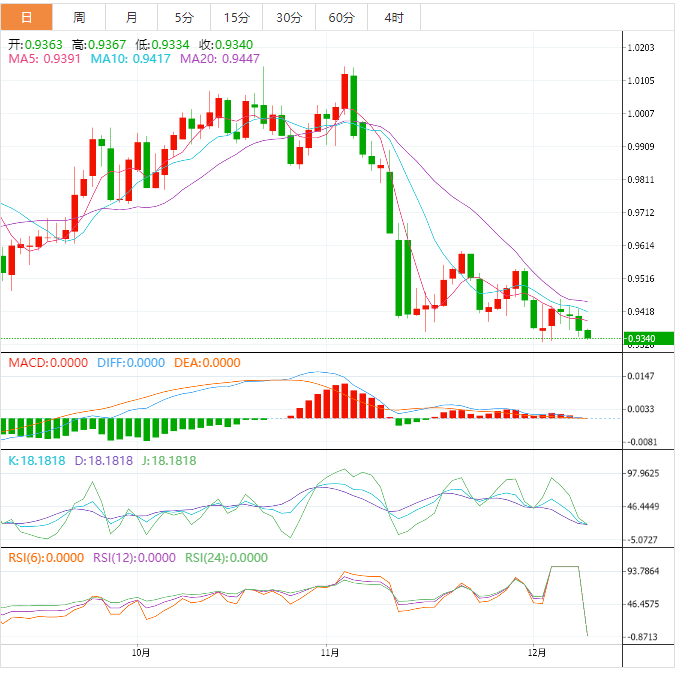
Task: Click the MACD indicator label
Action: pyautogui.click(x=48, y=362)
